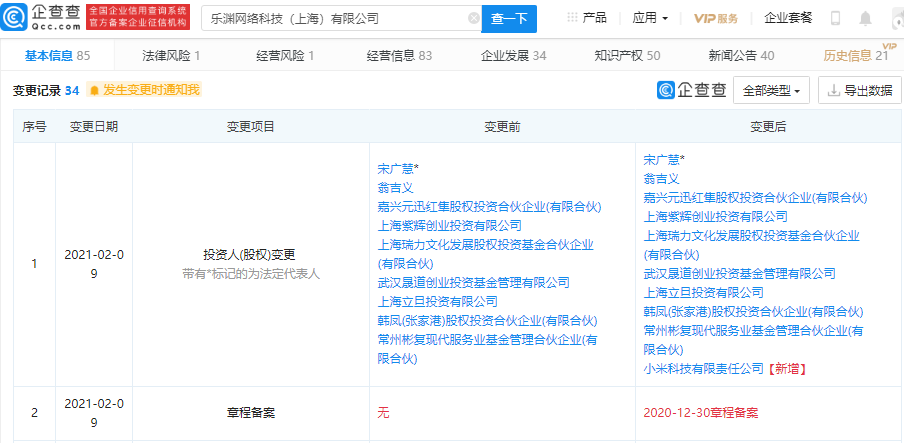Open 上海瑞力文化发展 link in 变更前 column

pos(485,254)
